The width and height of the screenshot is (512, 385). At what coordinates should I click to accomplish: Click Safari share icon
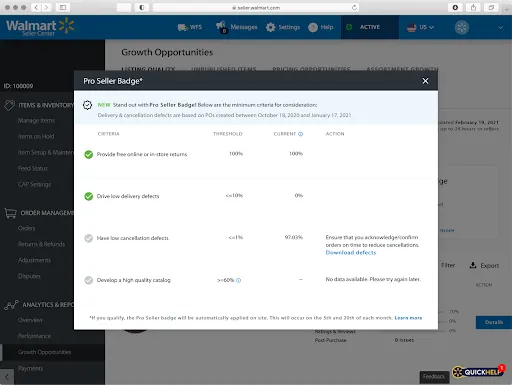tap(473, 7)
